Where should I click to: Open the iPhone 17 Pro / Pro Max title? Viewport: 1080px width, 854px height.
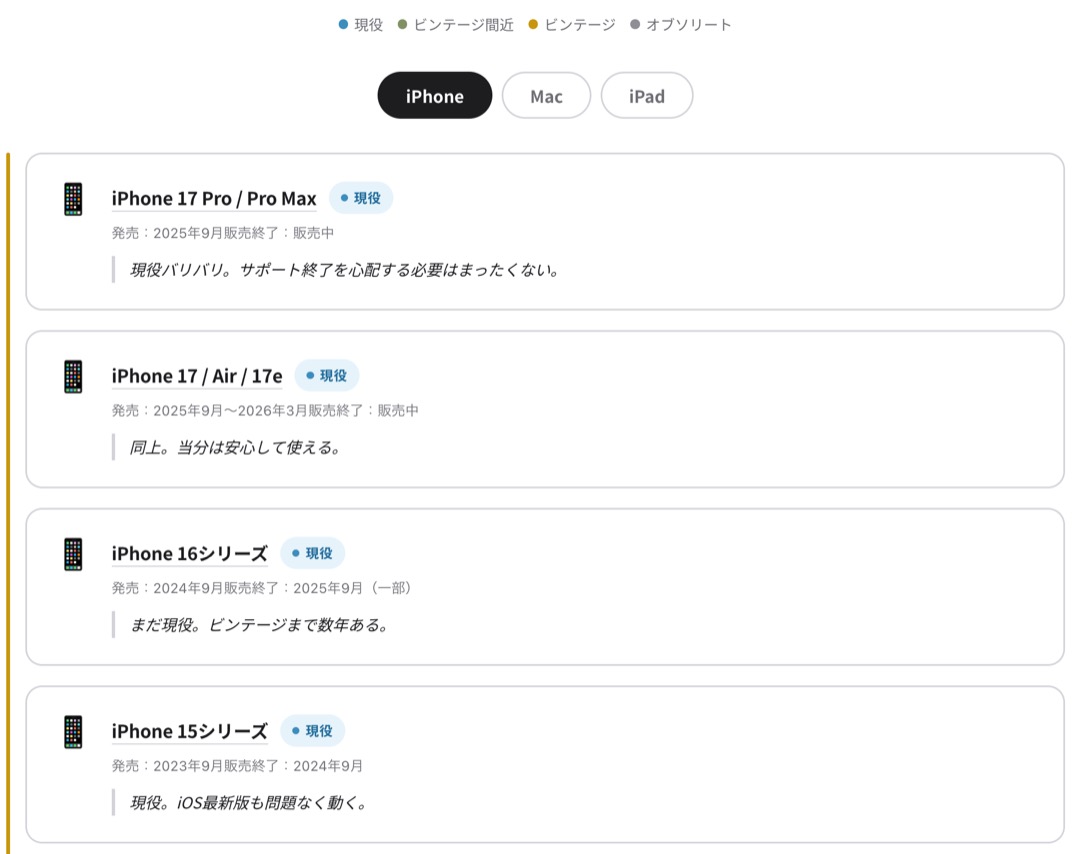point(214,199)
